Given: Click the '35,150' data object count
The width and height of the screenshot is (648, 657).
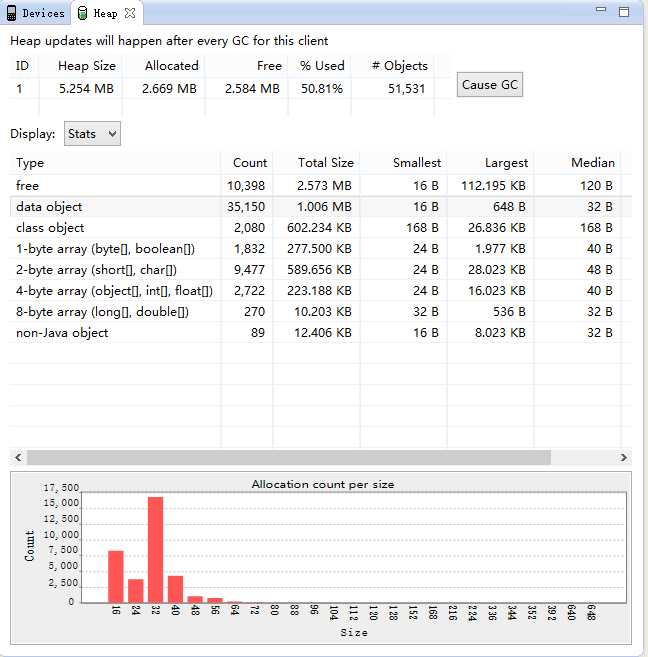Looking at the screenshot, I should [x=246, y=207].
